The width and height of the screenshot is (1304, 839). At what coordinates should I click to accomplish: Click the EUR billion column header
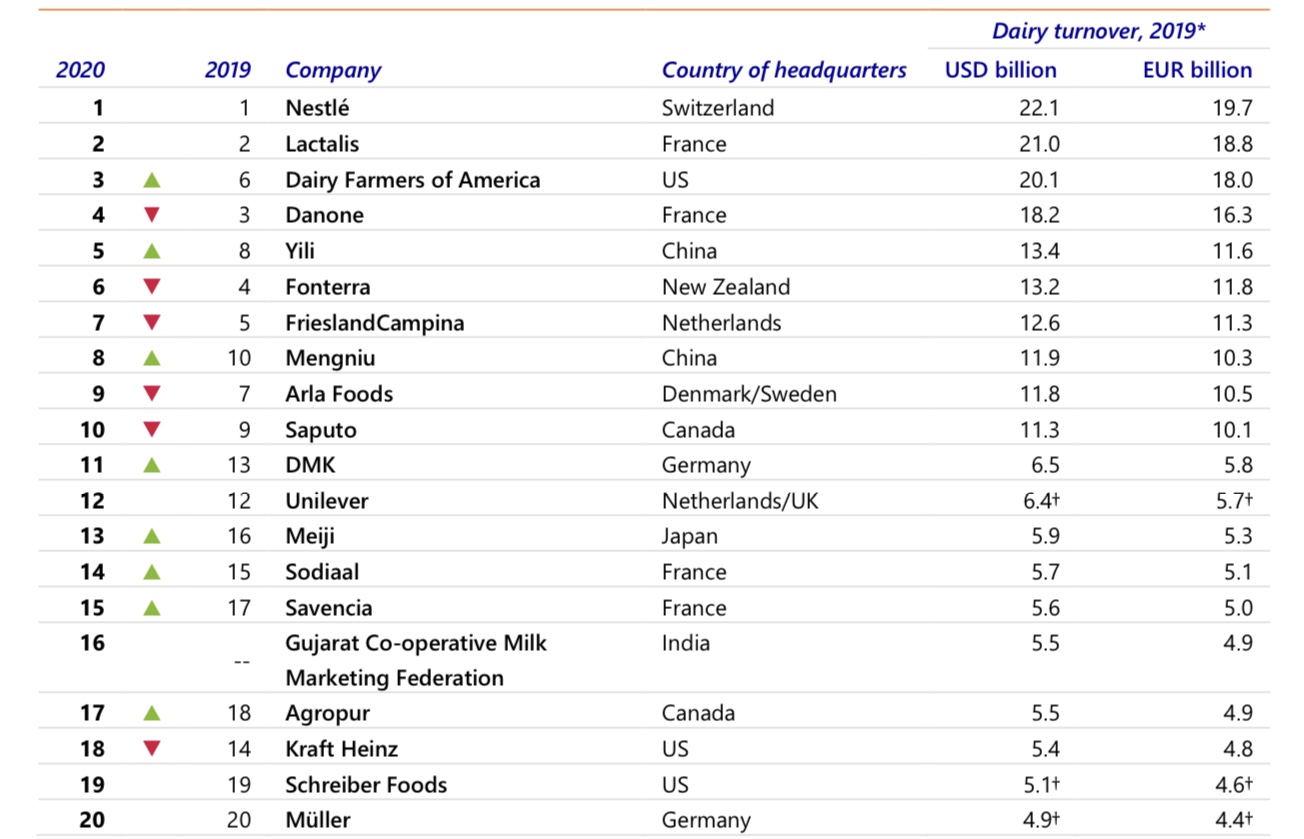pyautogui.click(x=1197, y=71)
